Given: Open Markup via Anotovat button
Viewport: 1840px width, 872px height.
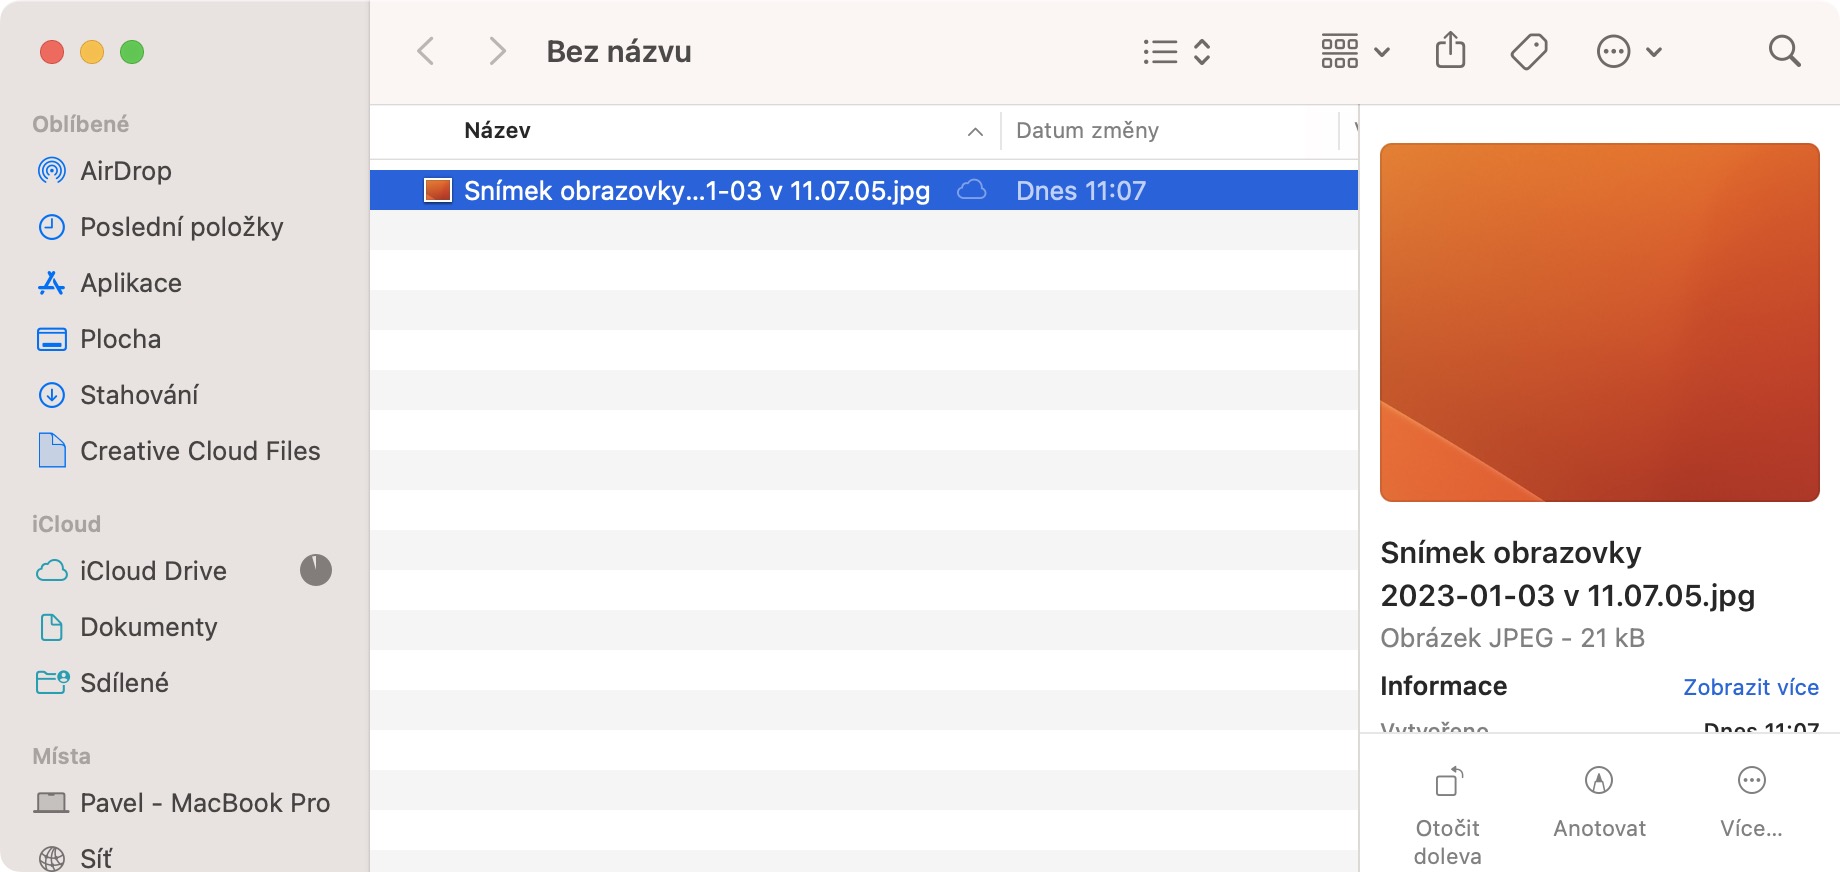Looking at the screenshot, I should 1599,800.
